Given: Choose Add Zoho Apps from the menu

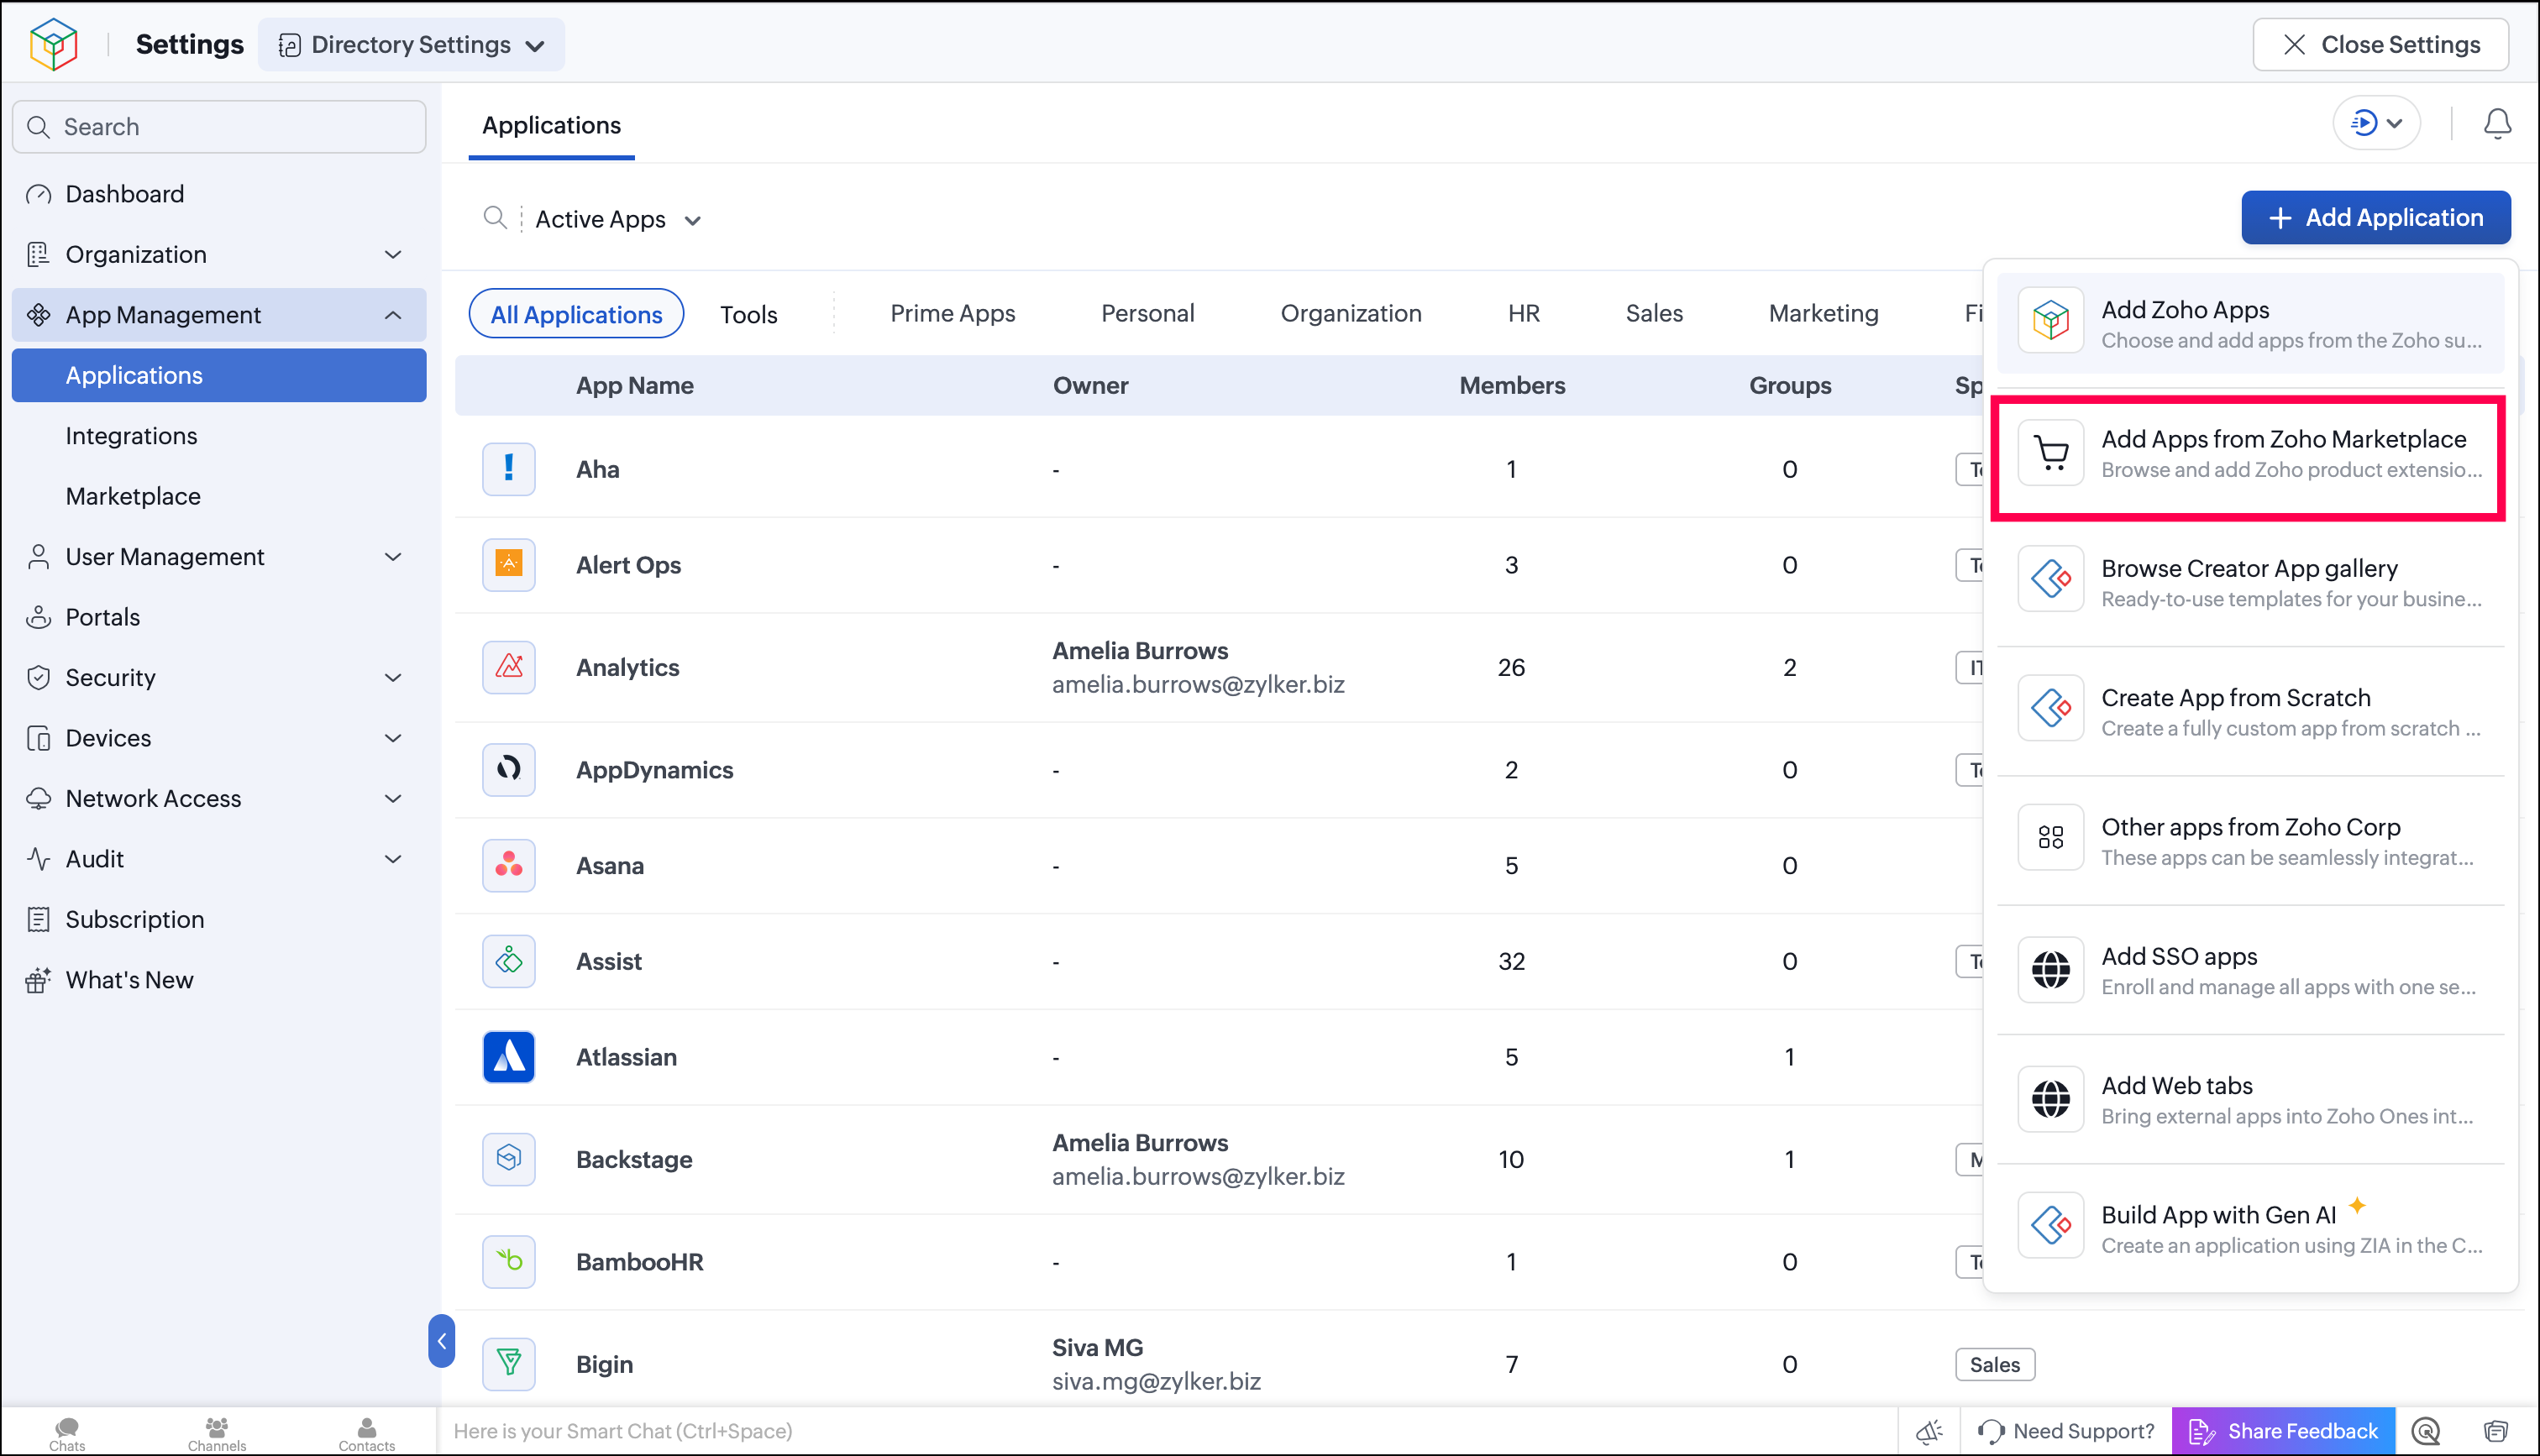Looking at the screenshot, I should click(x=2250, y=324).
